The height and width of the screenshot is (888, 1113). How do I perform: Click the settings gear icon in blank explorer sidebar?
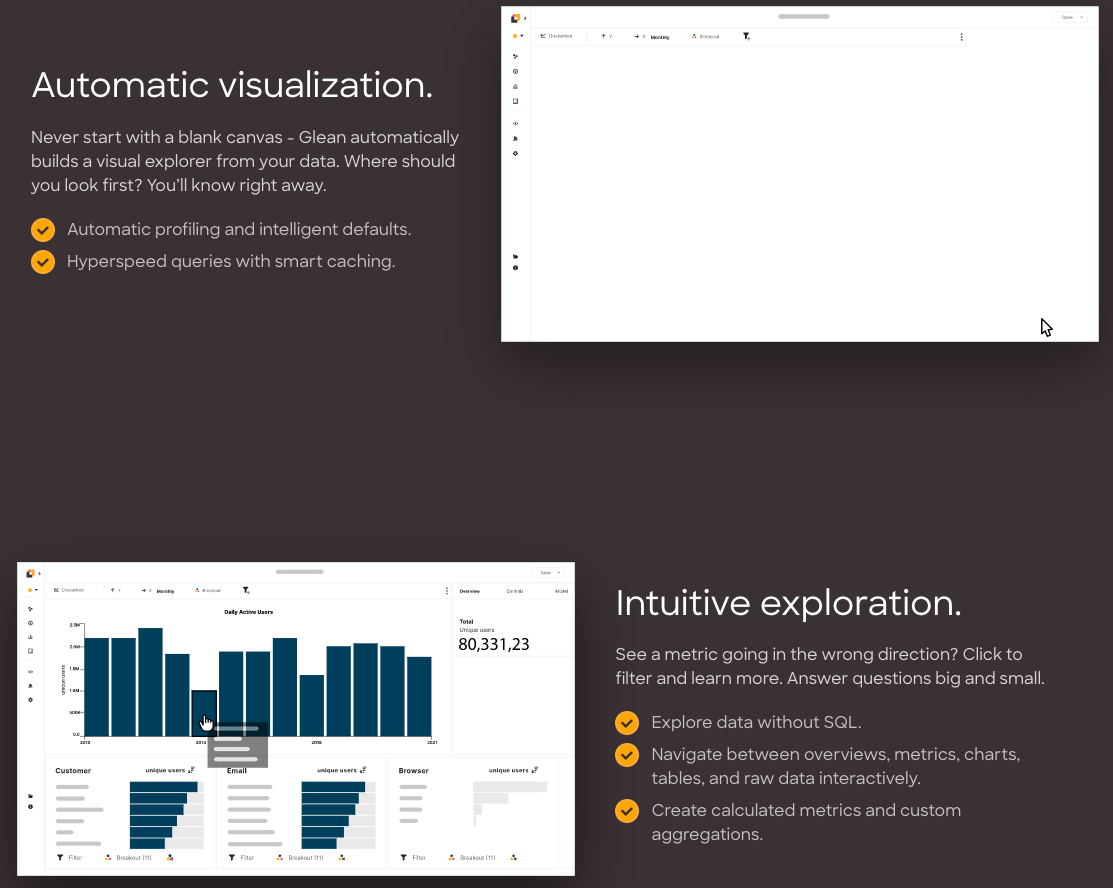[515, 153]
